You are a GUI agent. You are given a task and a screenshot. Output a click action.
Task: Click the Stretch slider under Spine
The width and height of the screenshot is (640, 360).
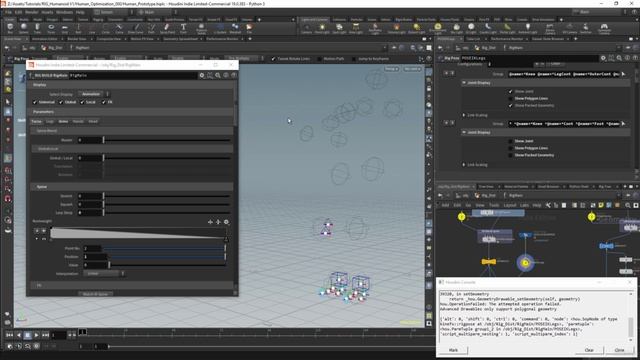[x=167, y=196]
